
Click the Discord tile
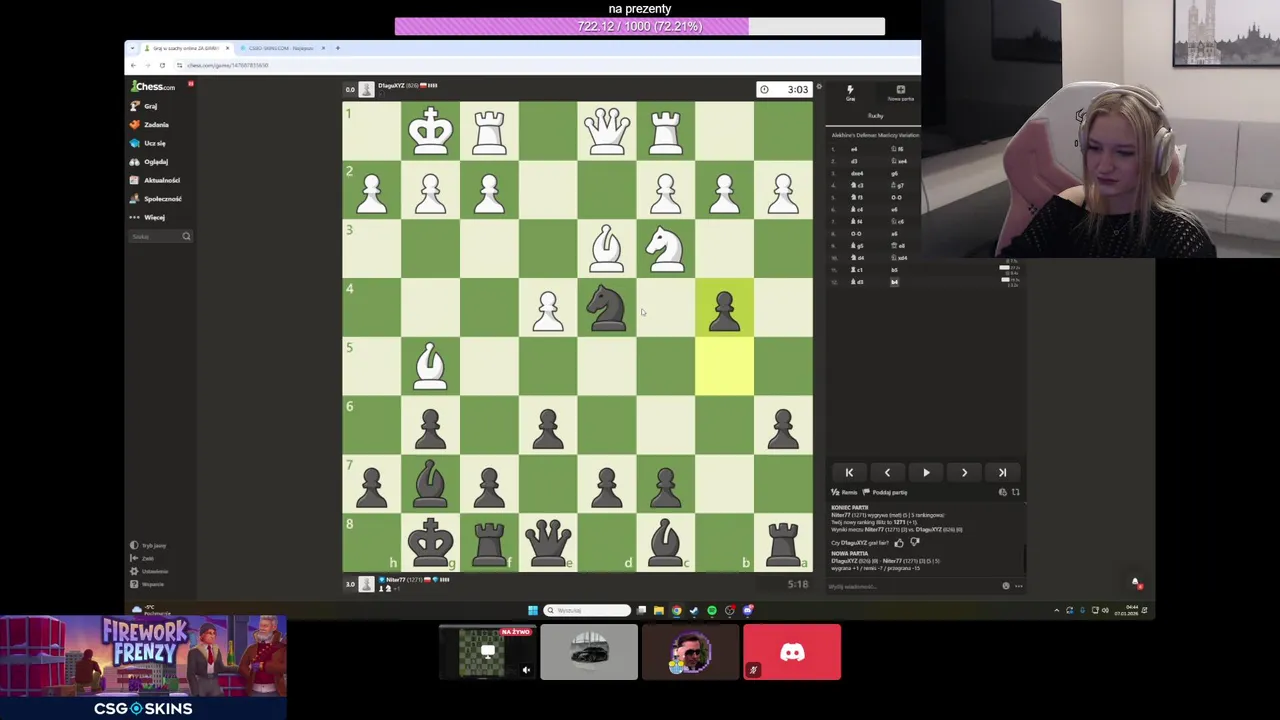pyautogui.click(x=792, y=652)
